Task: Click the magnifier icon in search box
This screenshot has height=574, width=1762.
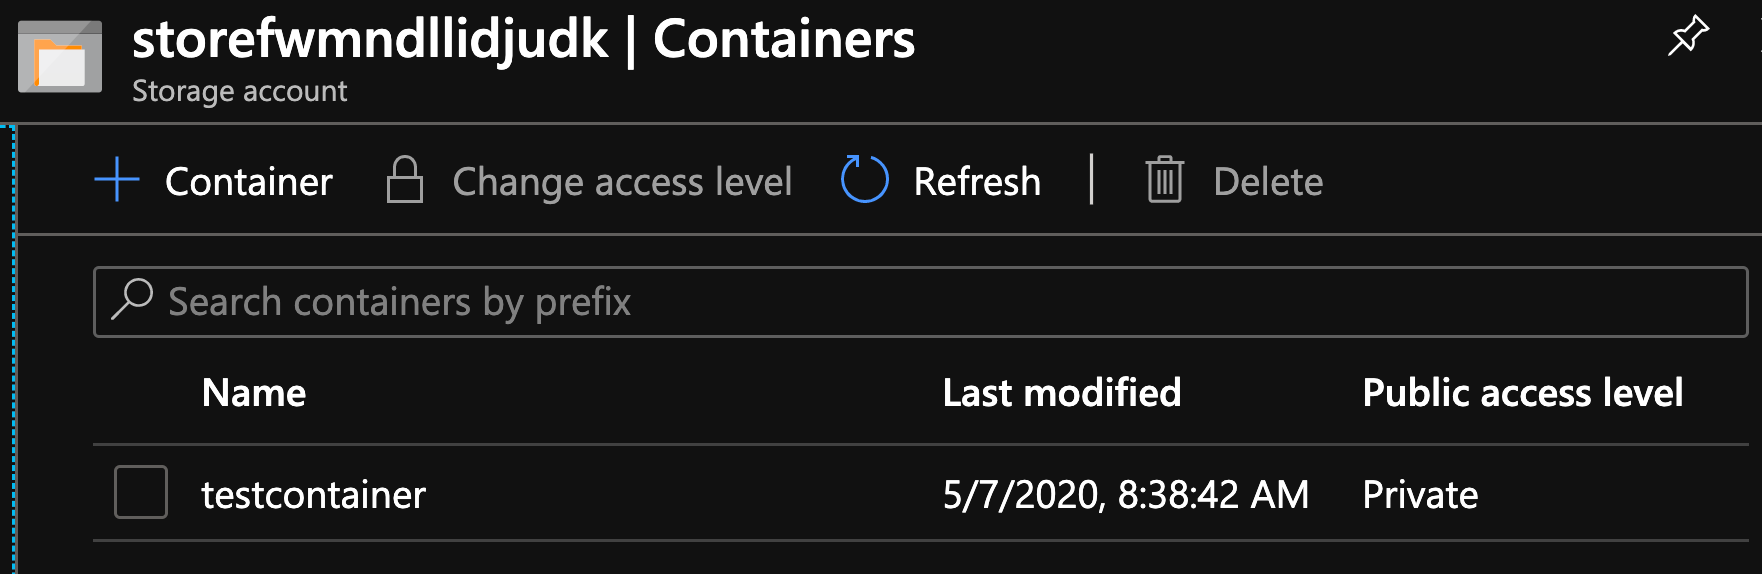Action: [132, 299]
